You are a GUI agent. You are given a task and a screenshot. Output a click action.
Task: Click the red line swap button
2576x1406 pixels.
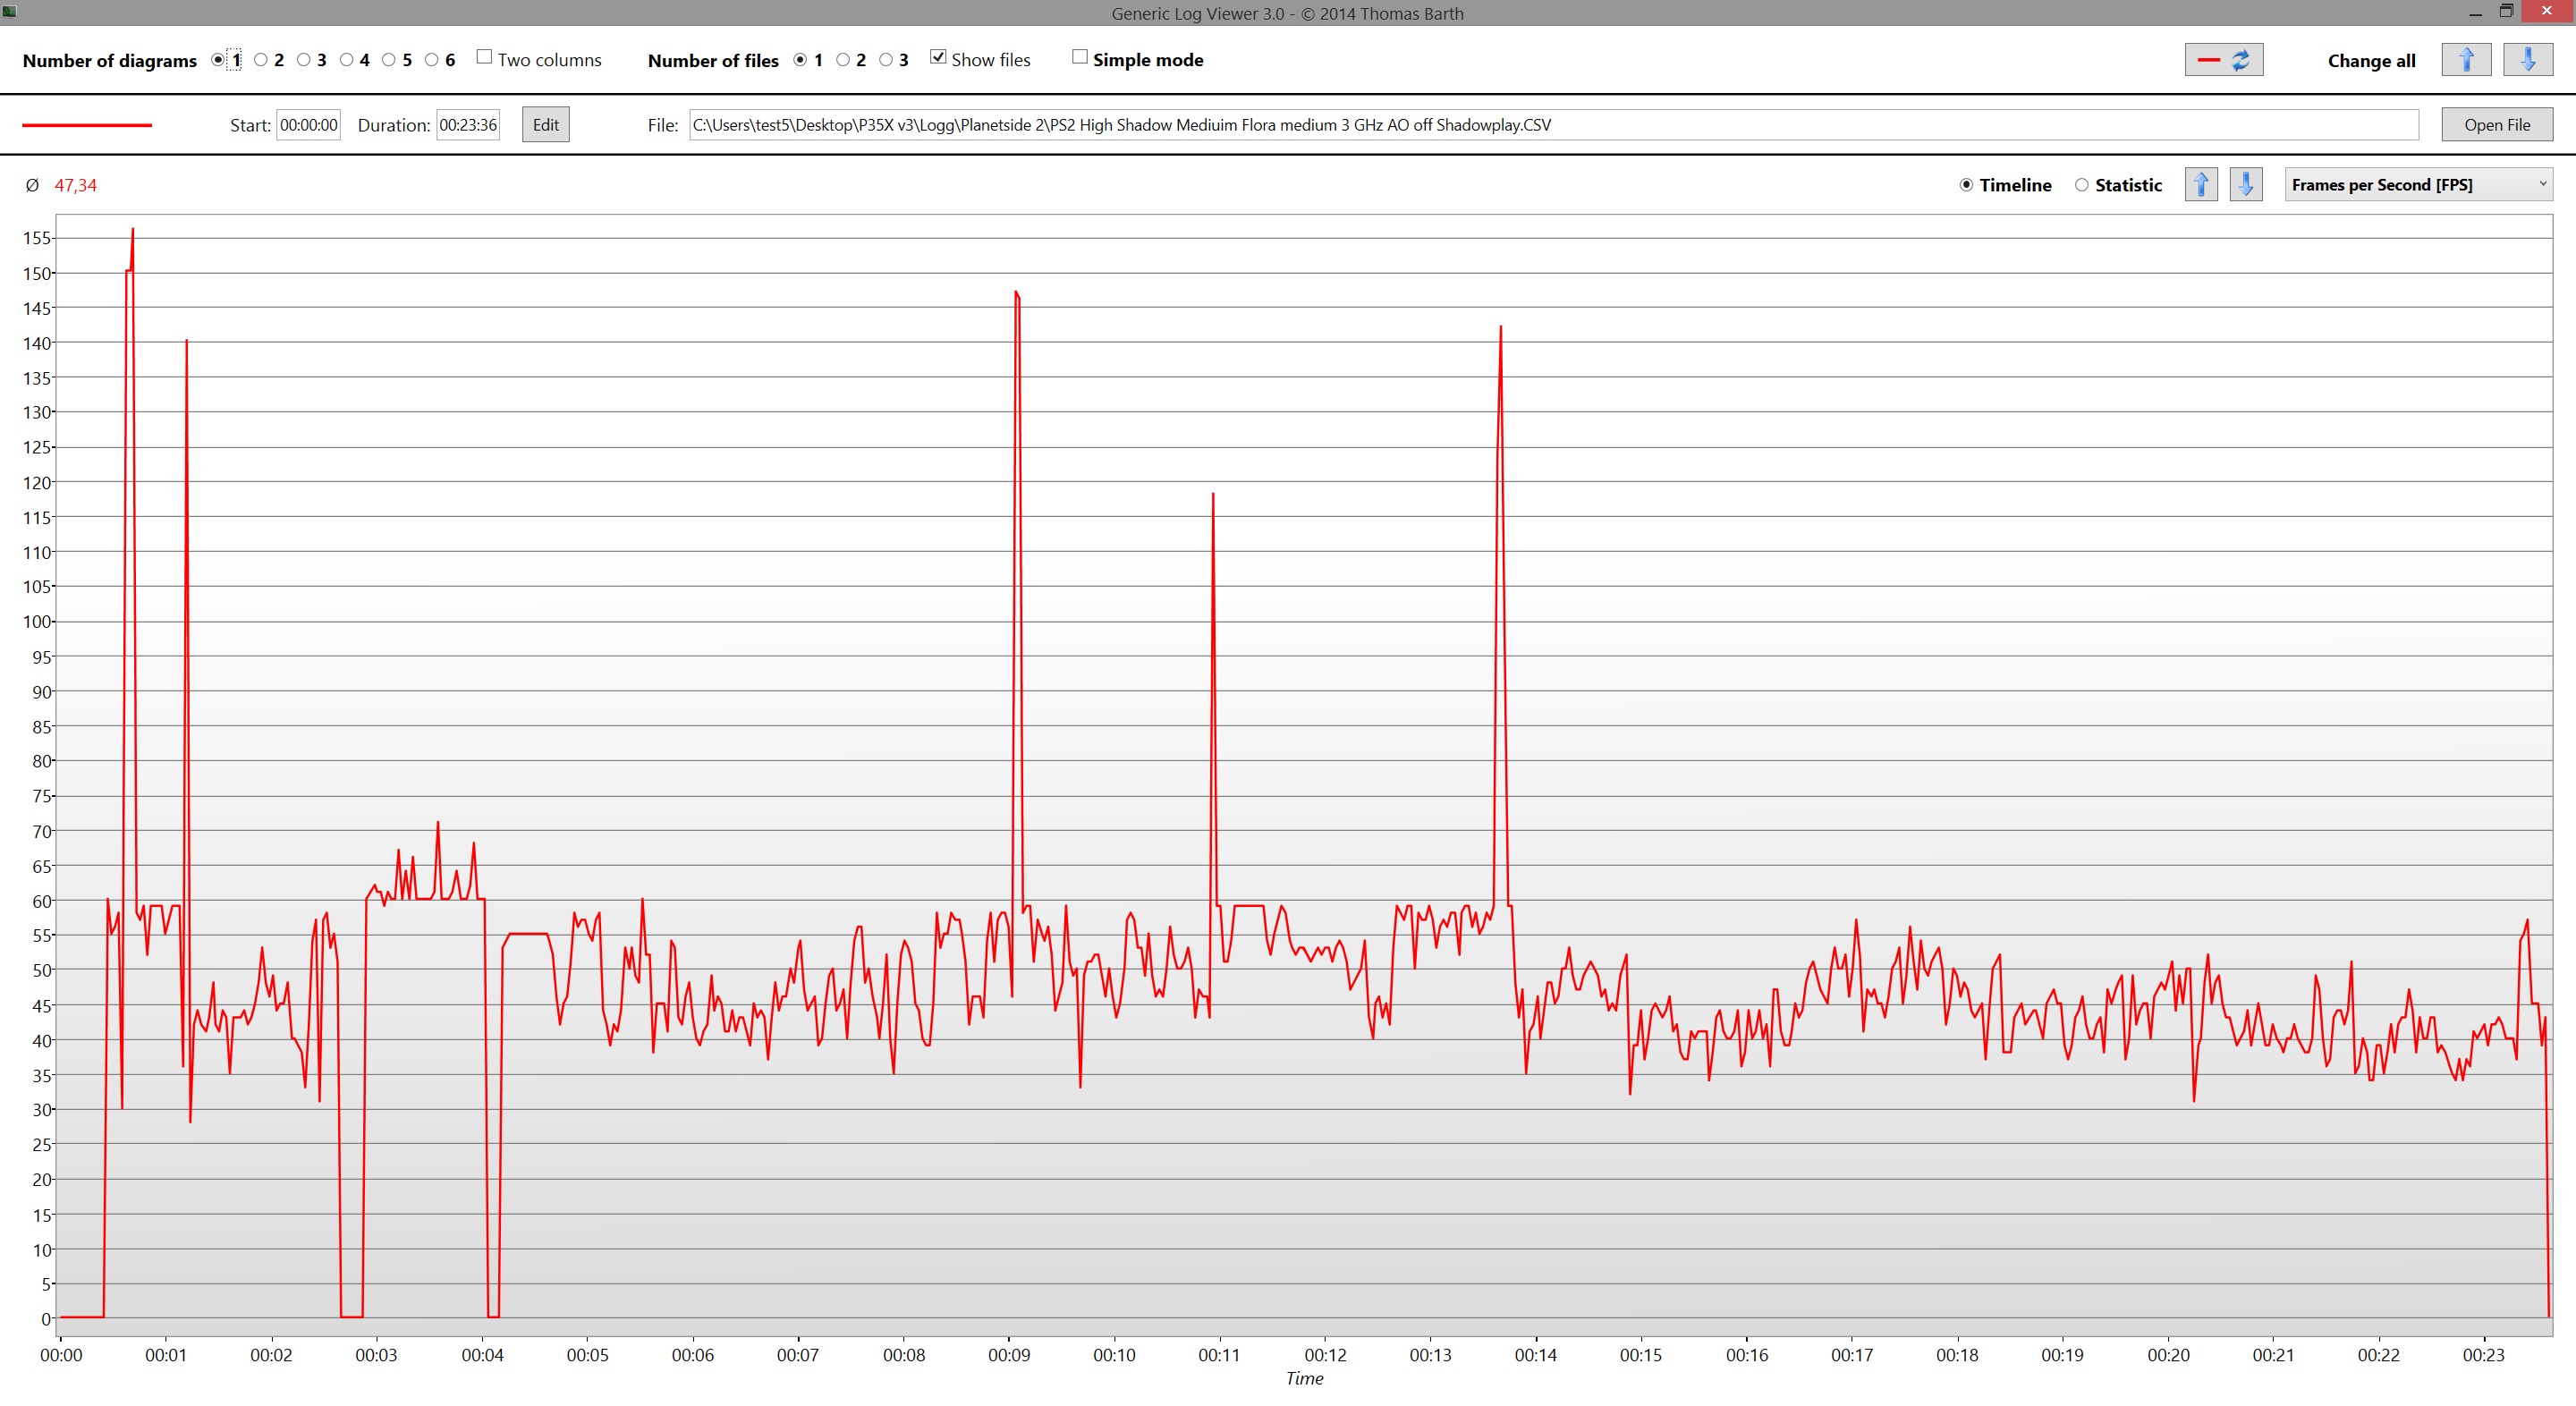(2223, 60)
